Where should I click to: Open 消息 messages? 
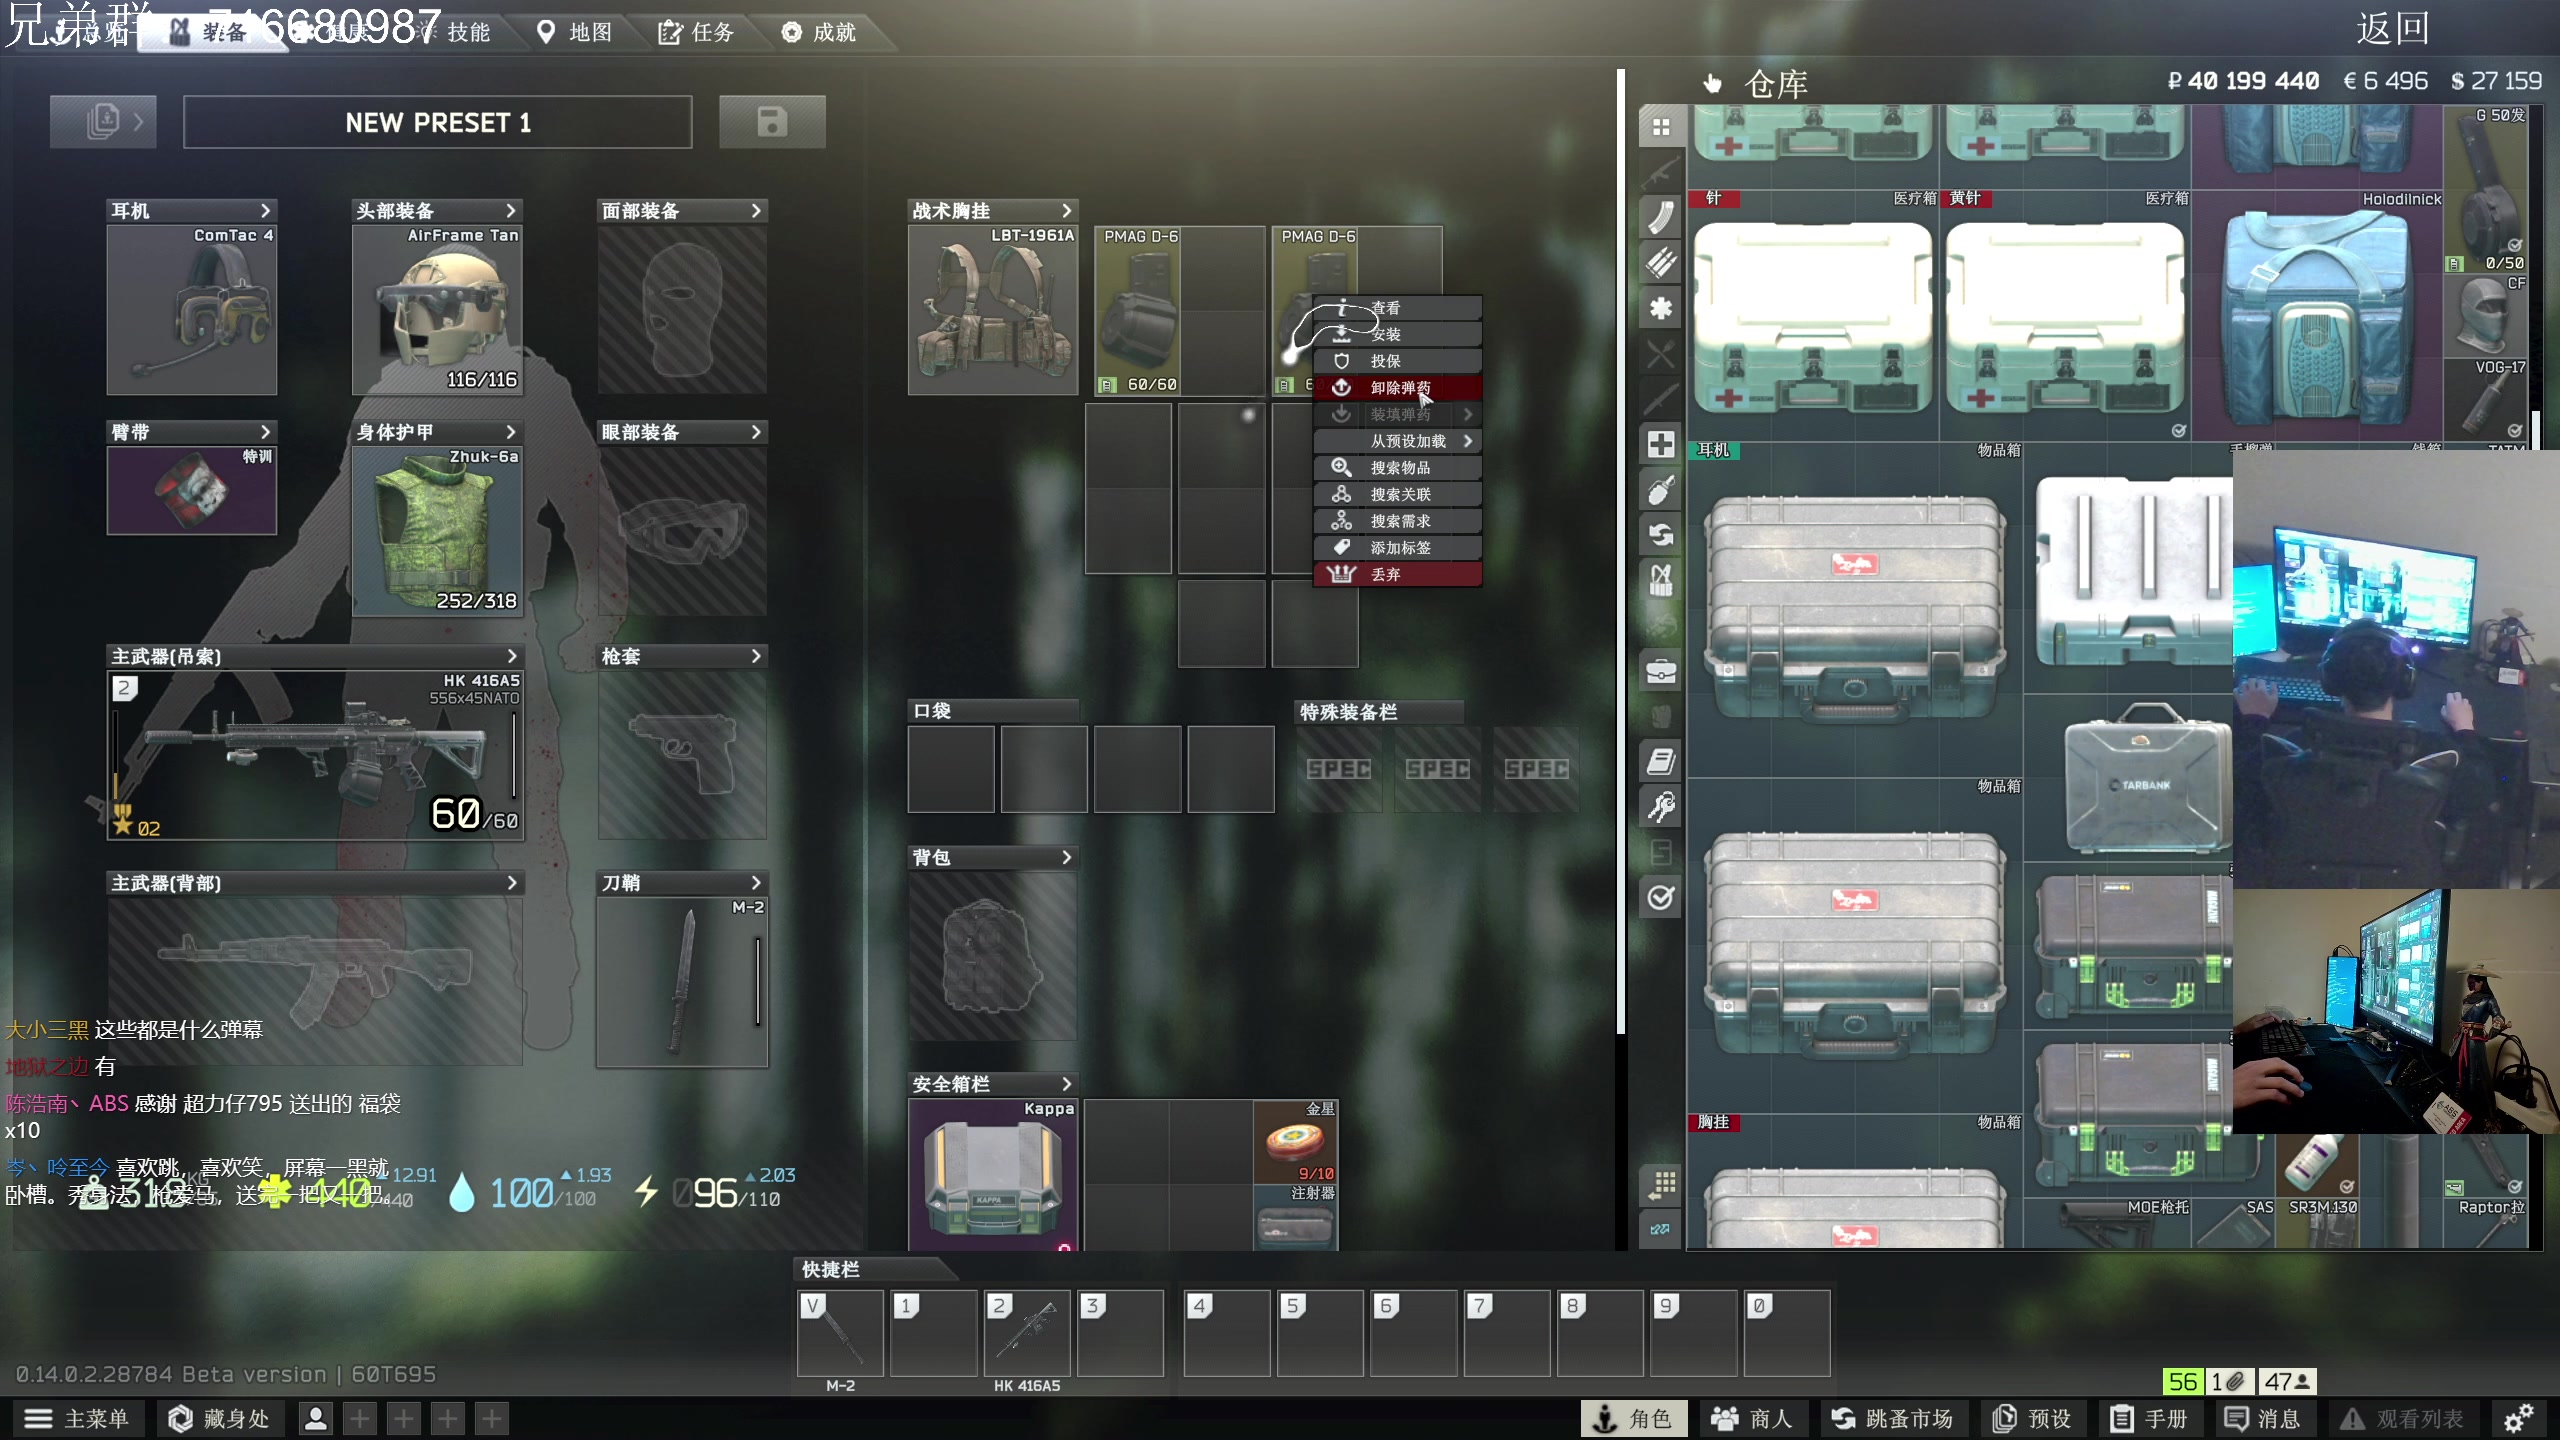pos(2263,1418)
